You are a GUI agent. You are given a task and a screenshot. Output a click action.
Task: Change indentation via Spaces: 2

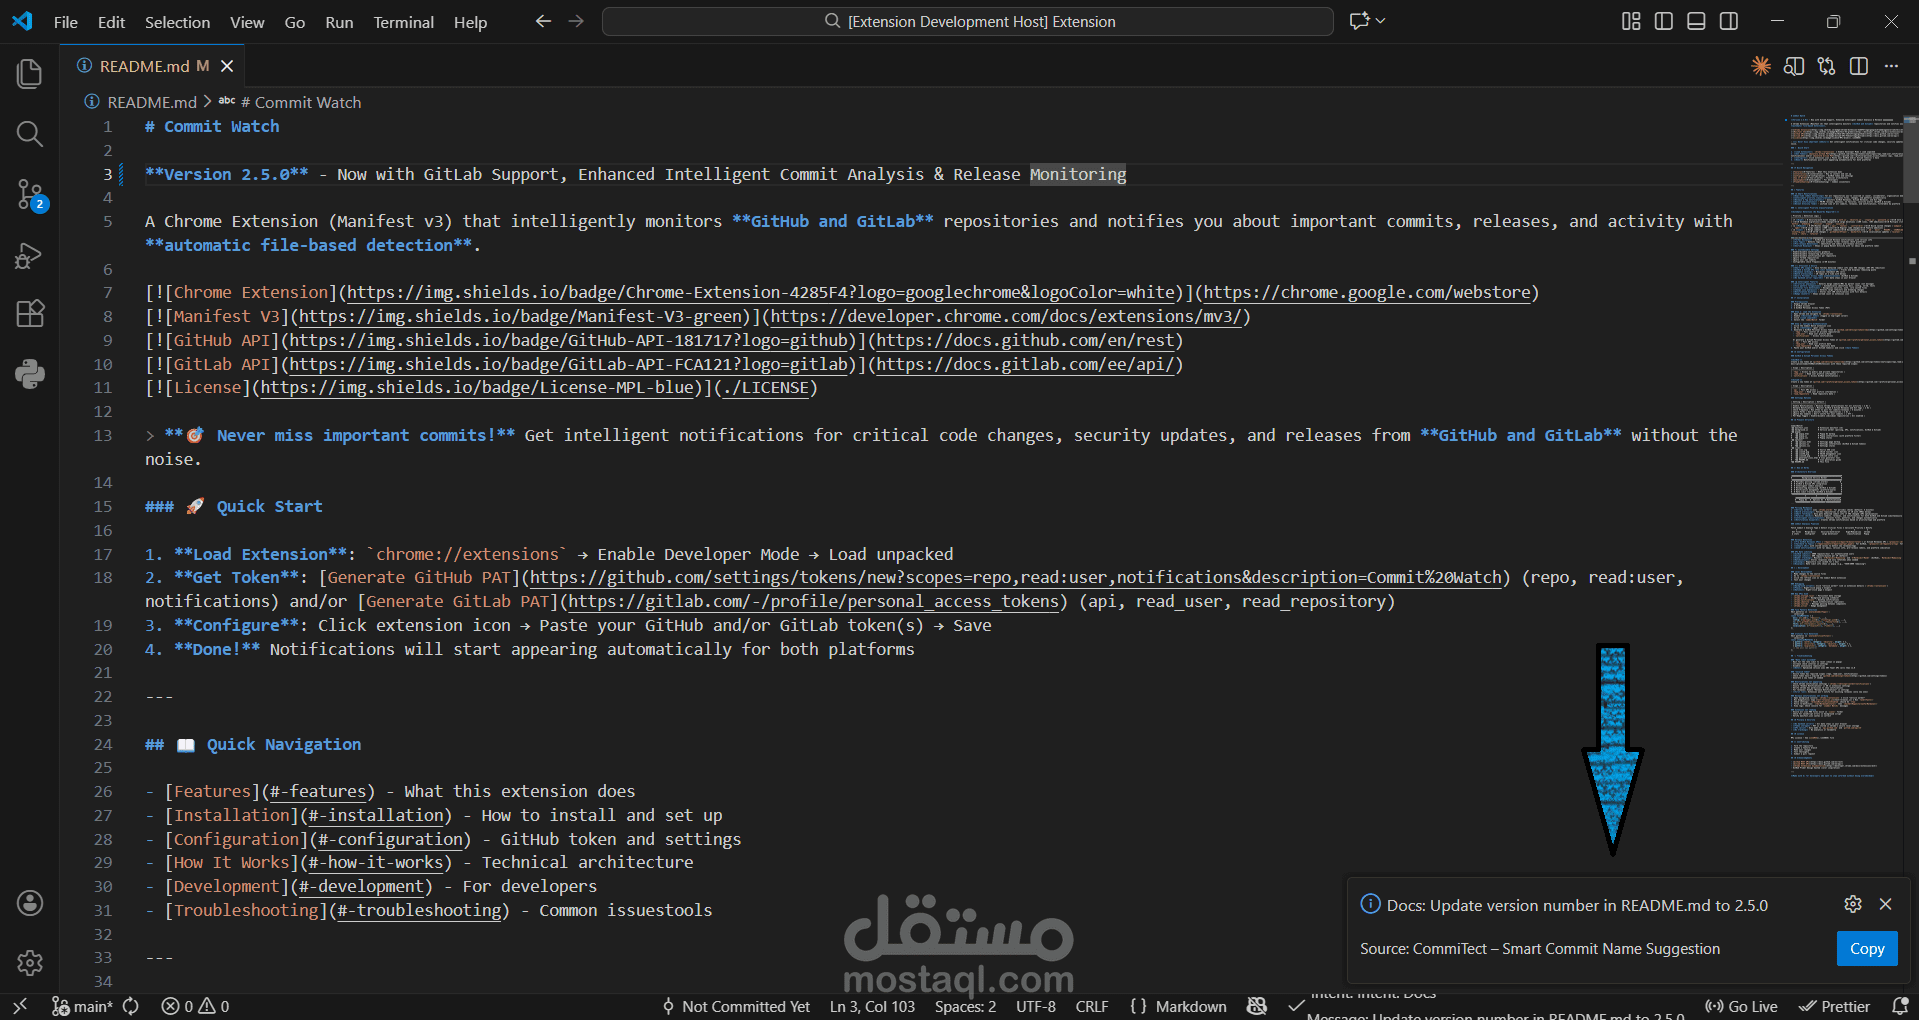pos(965,1006)
